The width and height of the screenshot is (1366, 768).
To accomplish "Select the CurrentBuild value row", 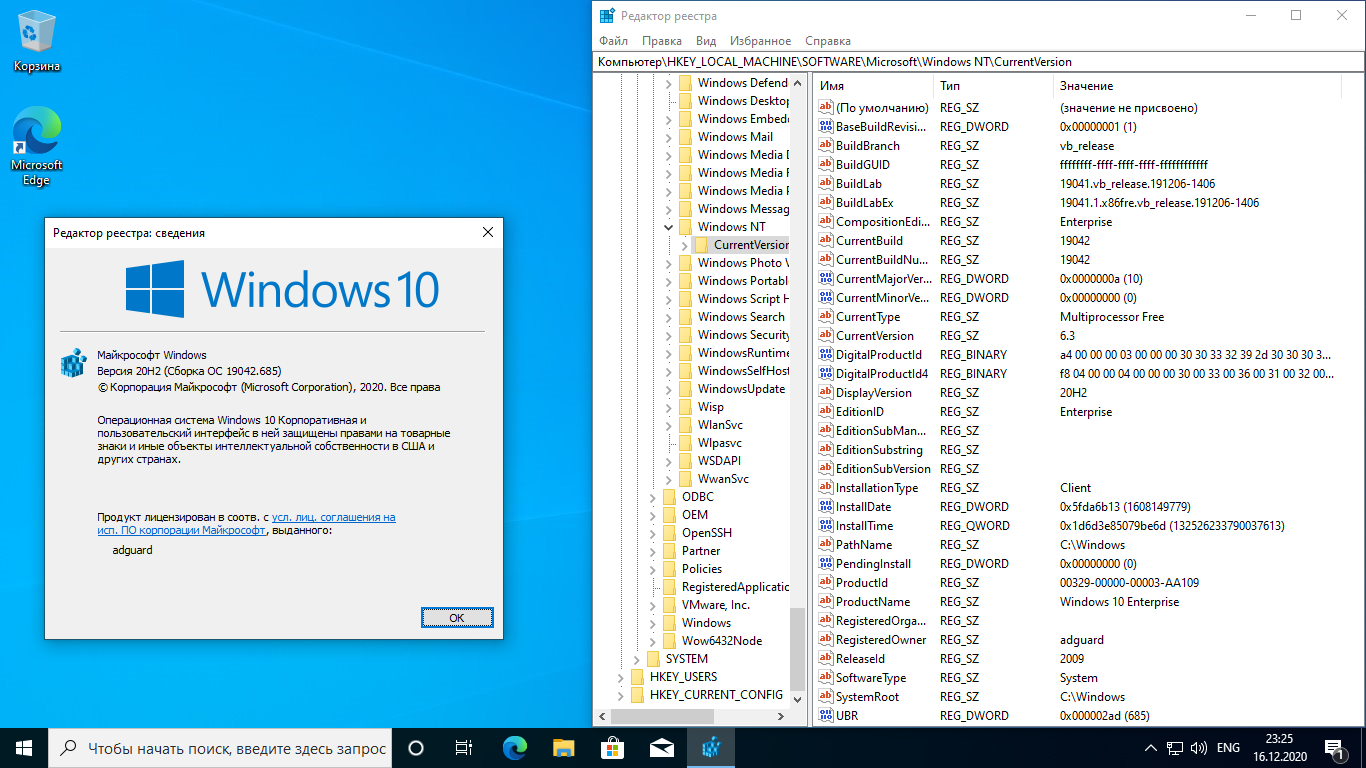I will point(1088,241).
